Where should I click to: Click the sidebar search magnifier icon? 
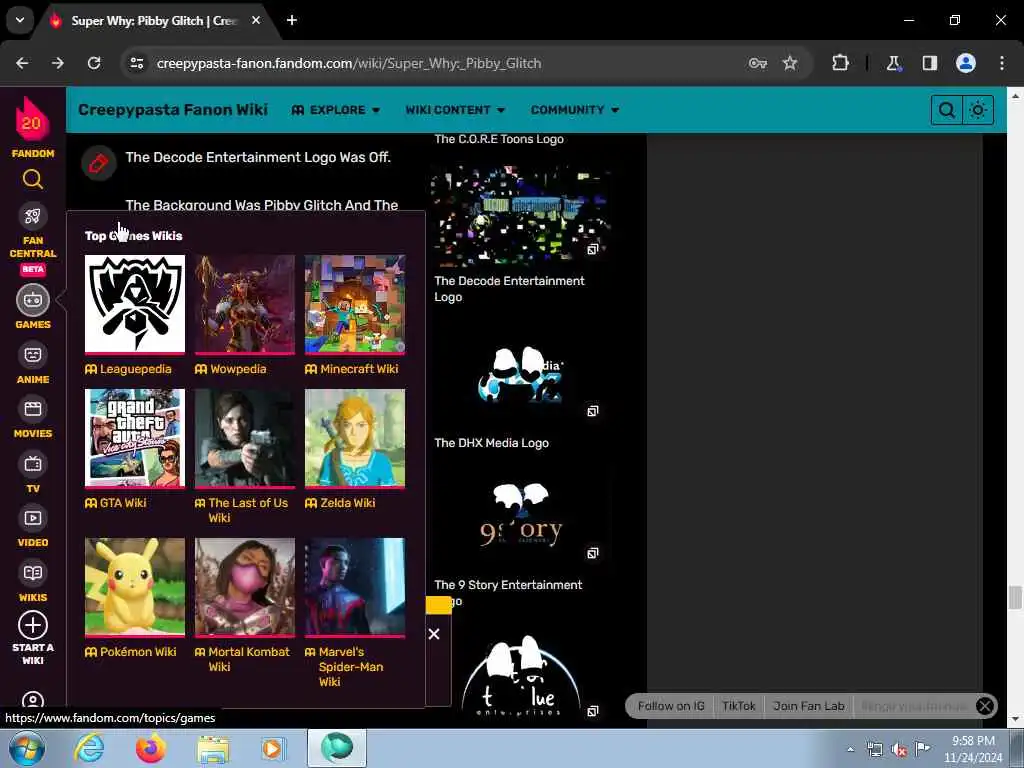coord(33,179)
